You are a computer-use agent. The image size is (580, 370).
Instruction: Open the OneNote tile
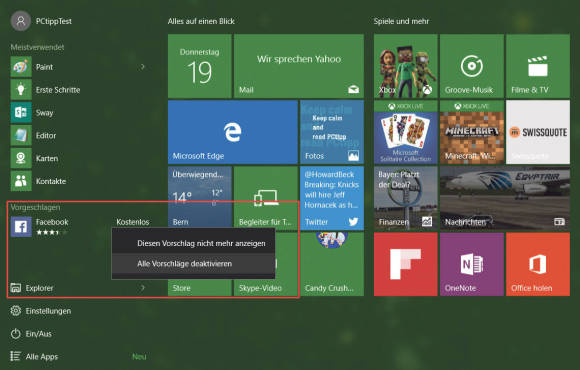pyautogui.click(x=472, y=264)
